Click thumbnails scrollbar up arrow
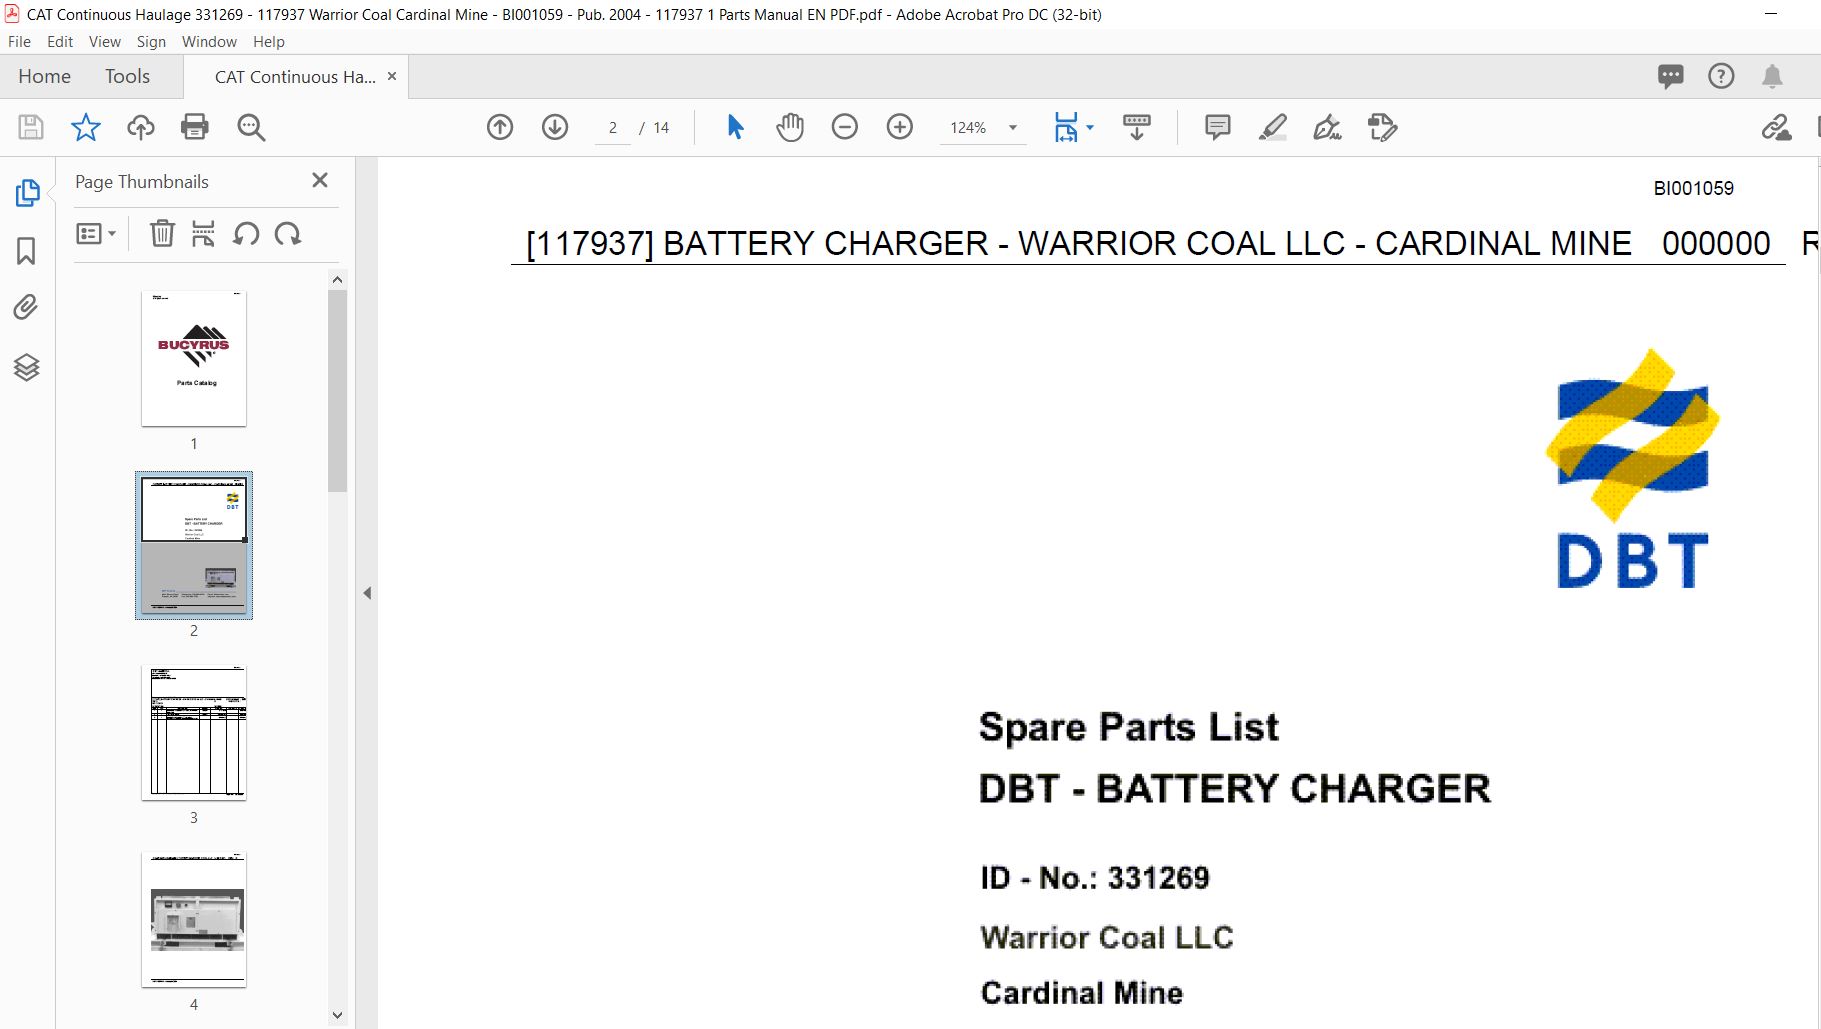1821x1029 pixels. (x=337, y=280)
